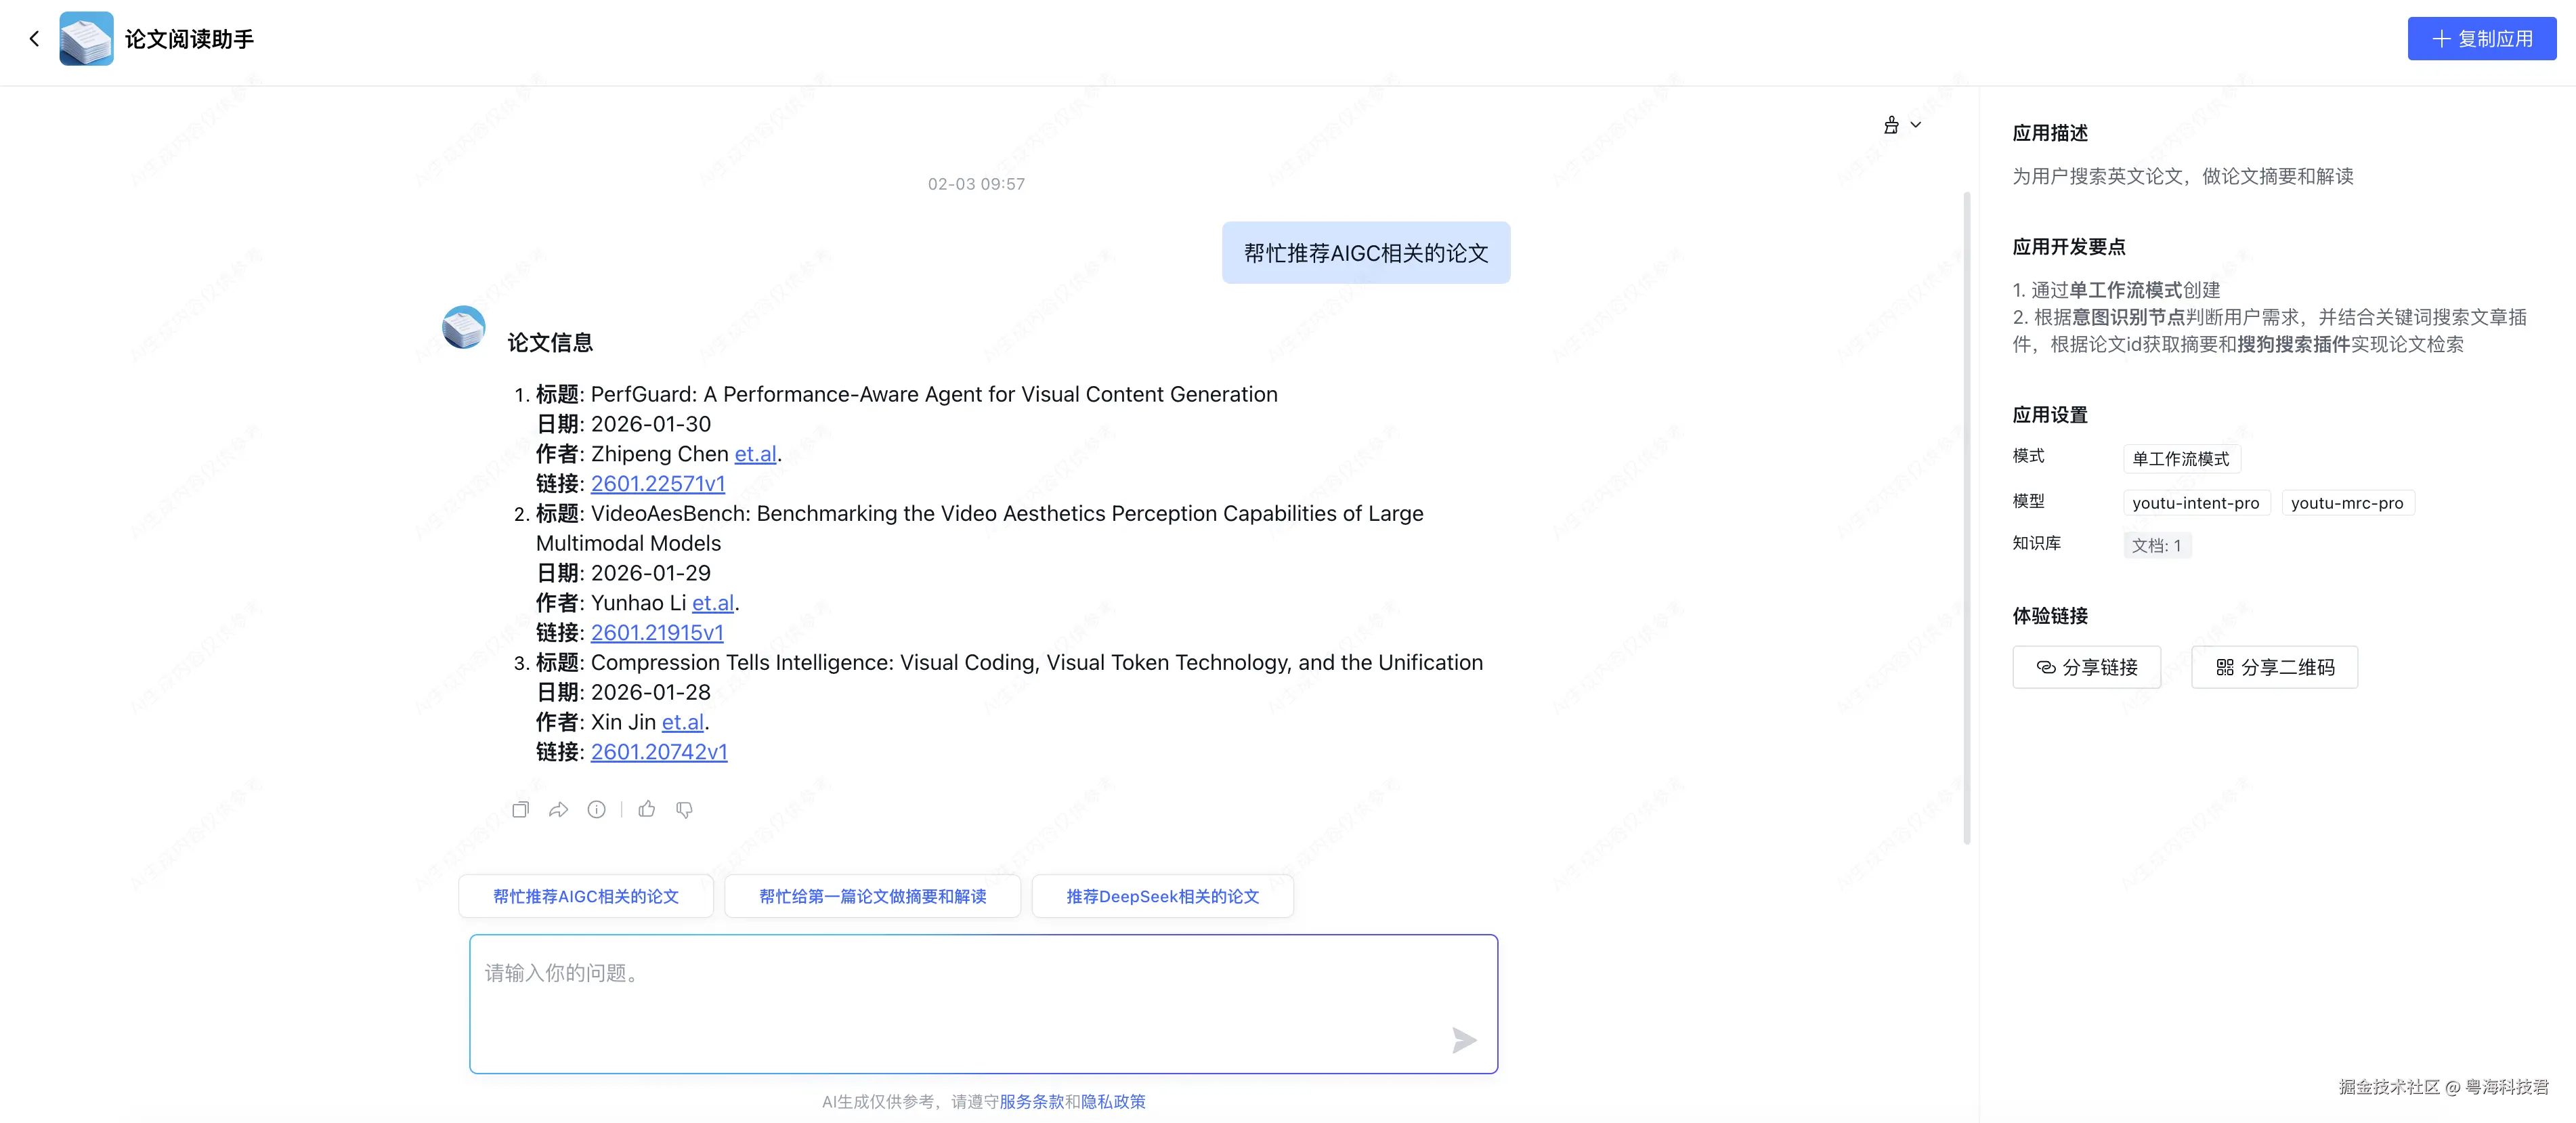Click the 复制应用 button

tap(2481, 39)
